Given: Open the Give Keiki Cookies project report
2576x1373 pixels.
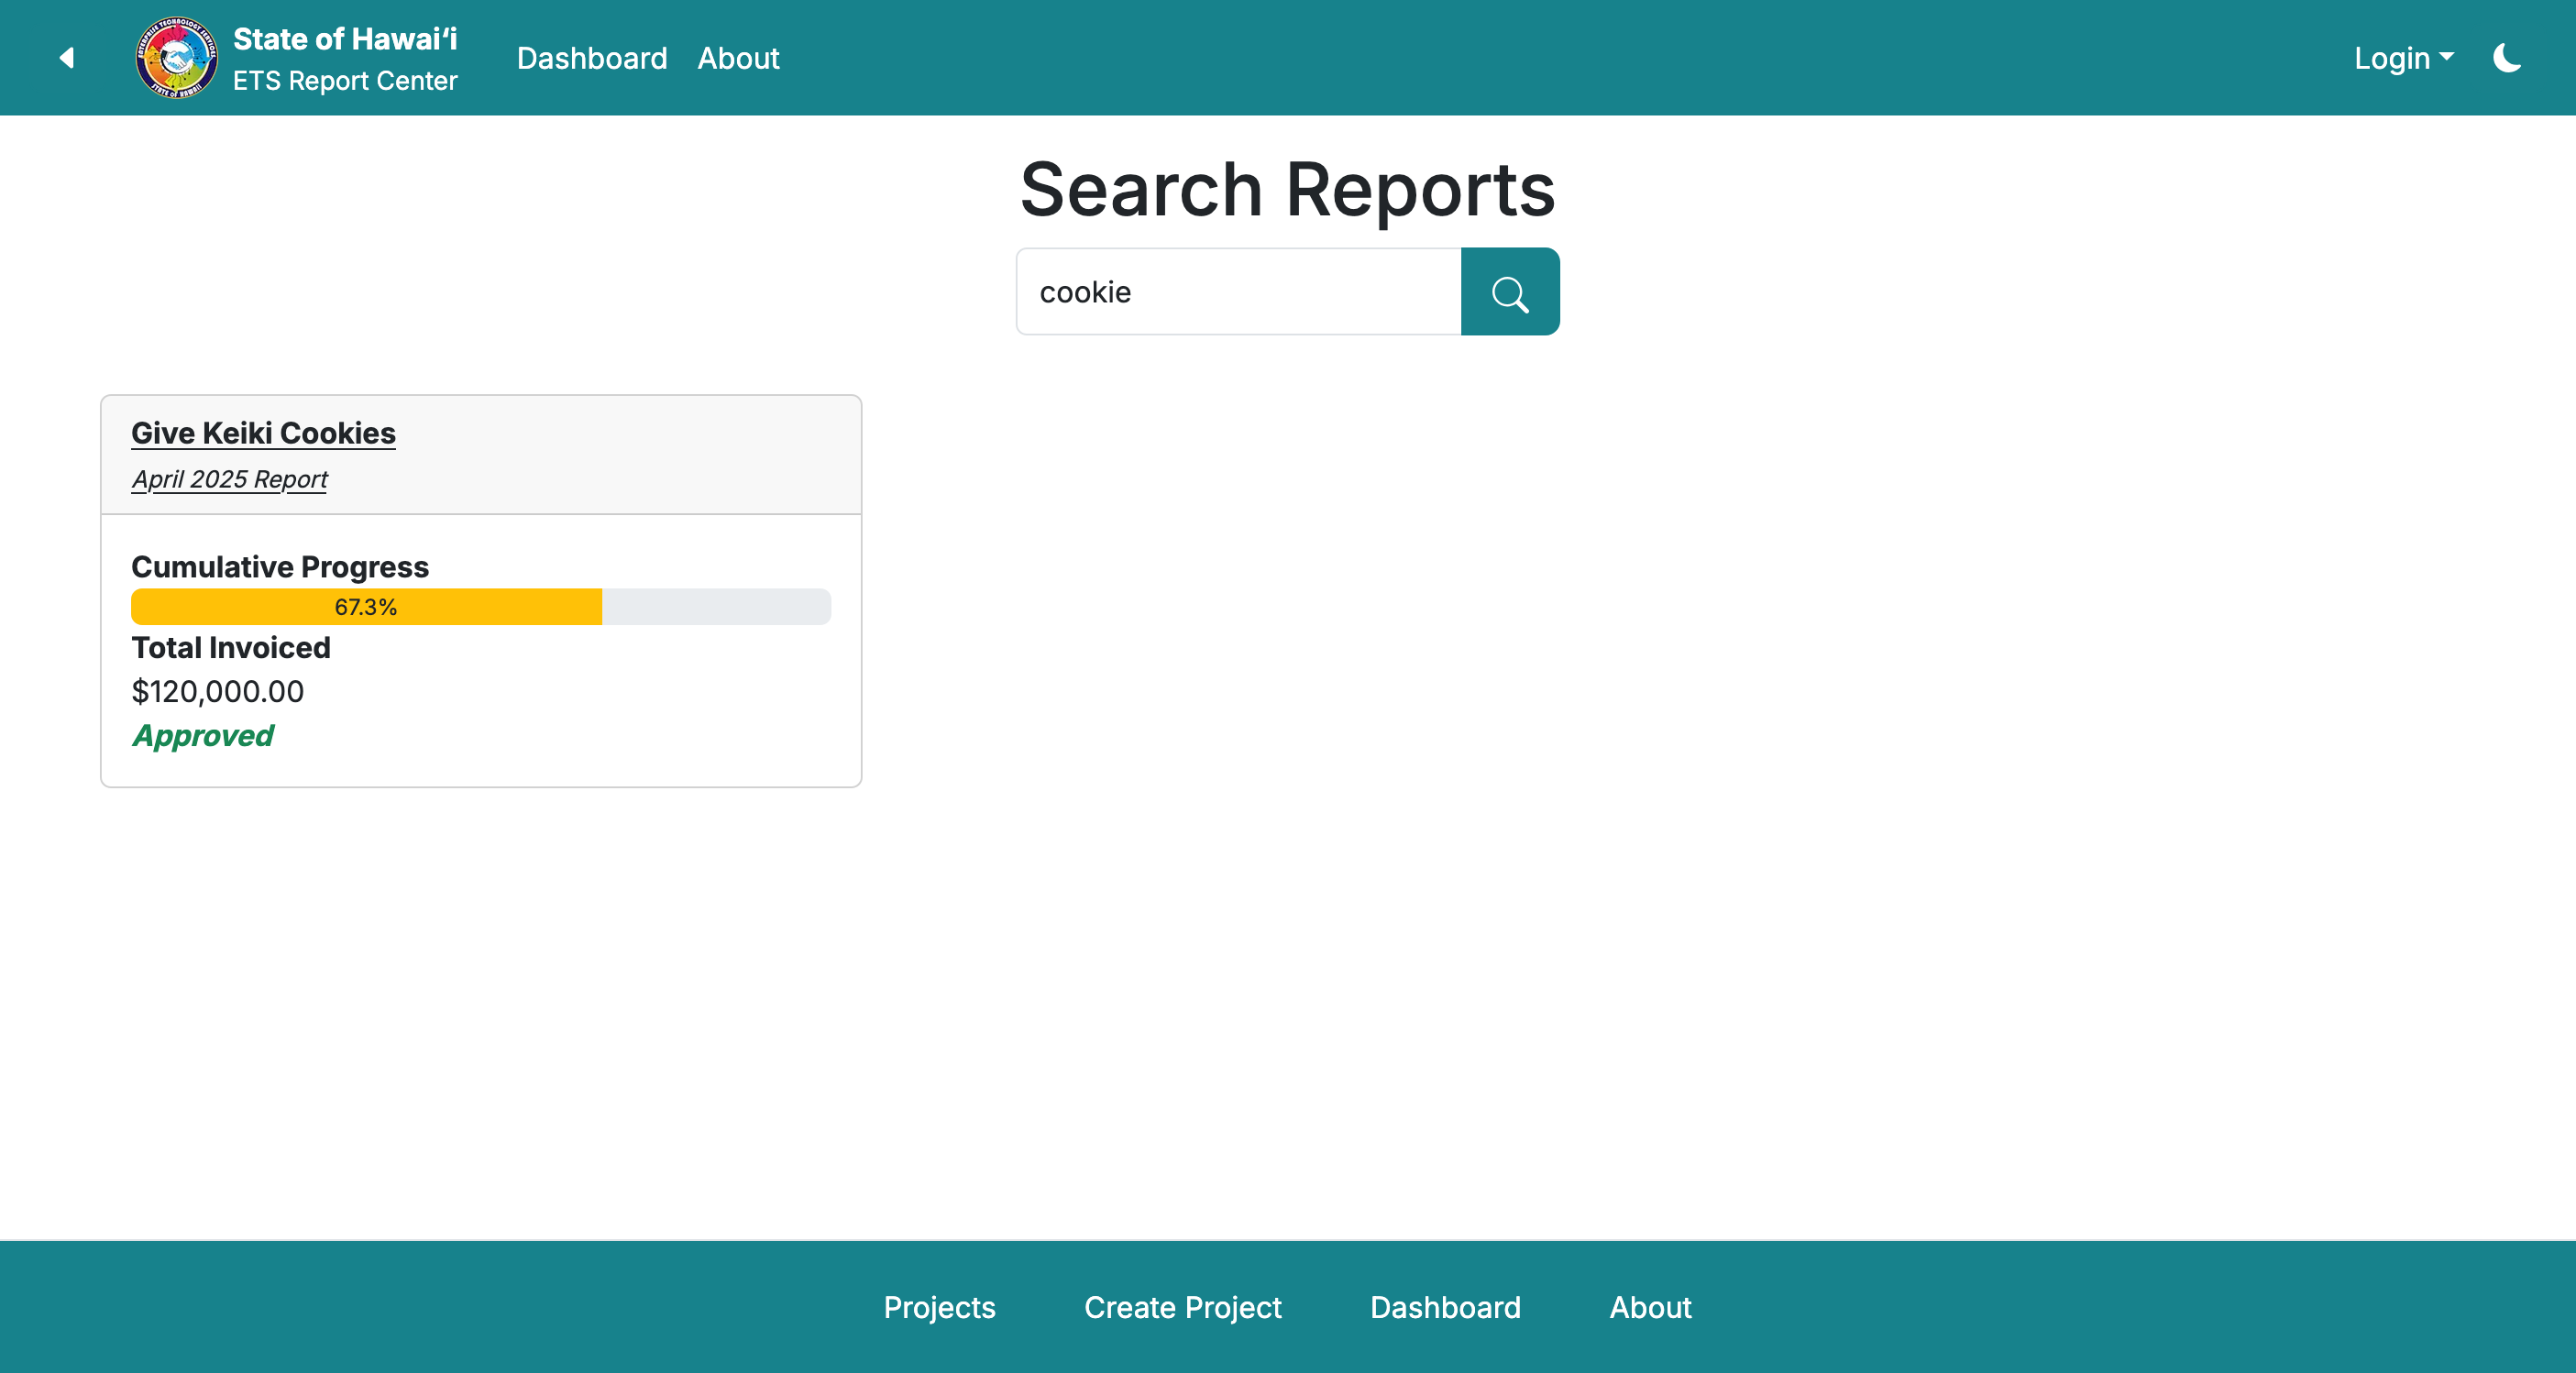Looking at the screenshot, I should (x=263, y=433).
